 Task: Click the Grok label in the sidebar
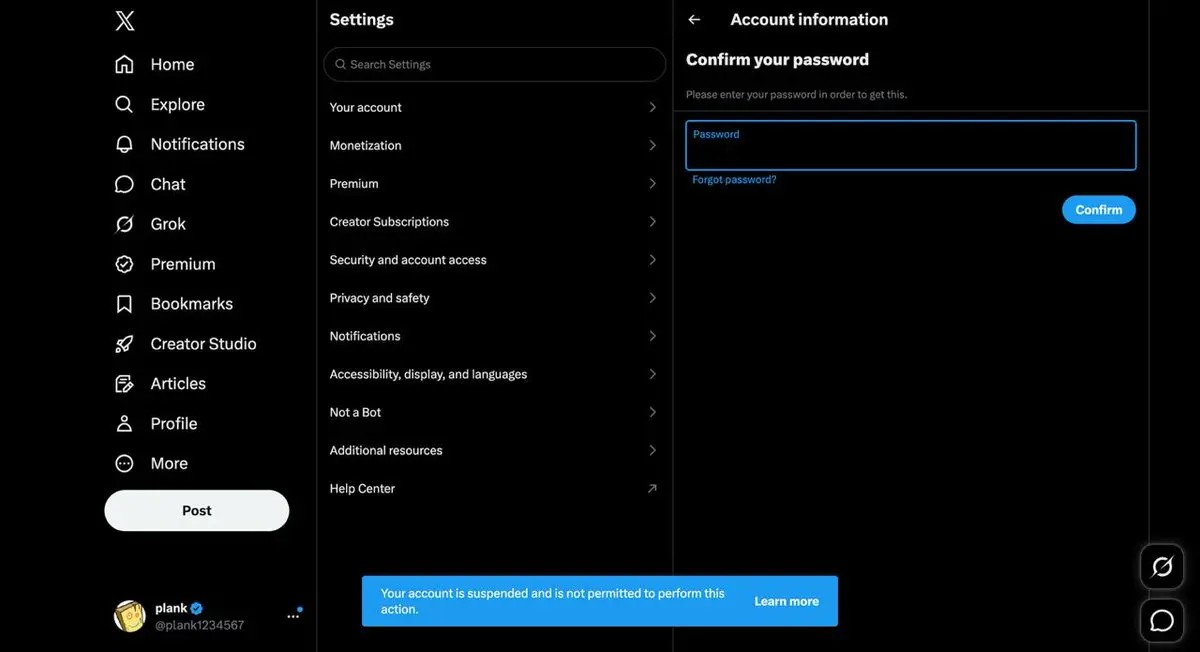(168, 224)
